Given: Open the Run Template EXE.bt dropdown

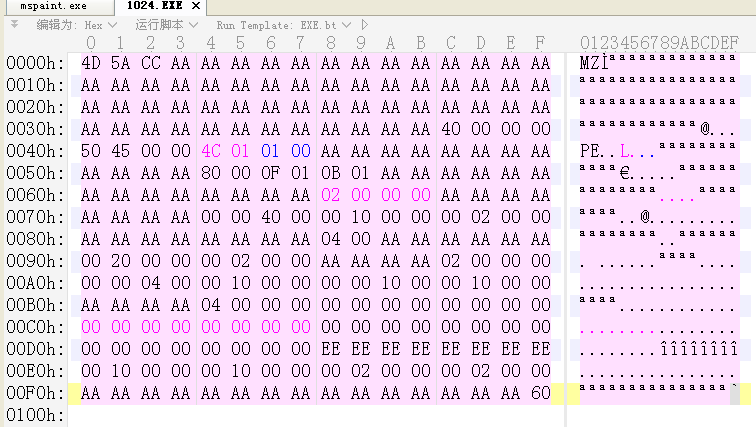Looking at the screenshot, I should click(284, 25).
